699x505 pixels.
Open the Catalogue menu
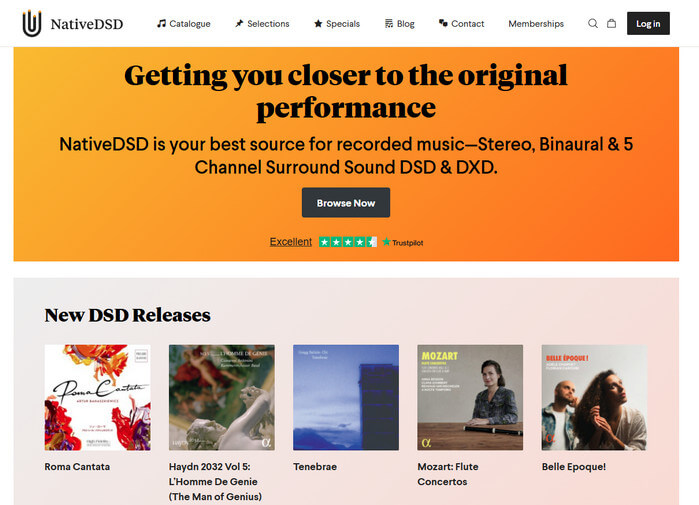pos(184,24)
